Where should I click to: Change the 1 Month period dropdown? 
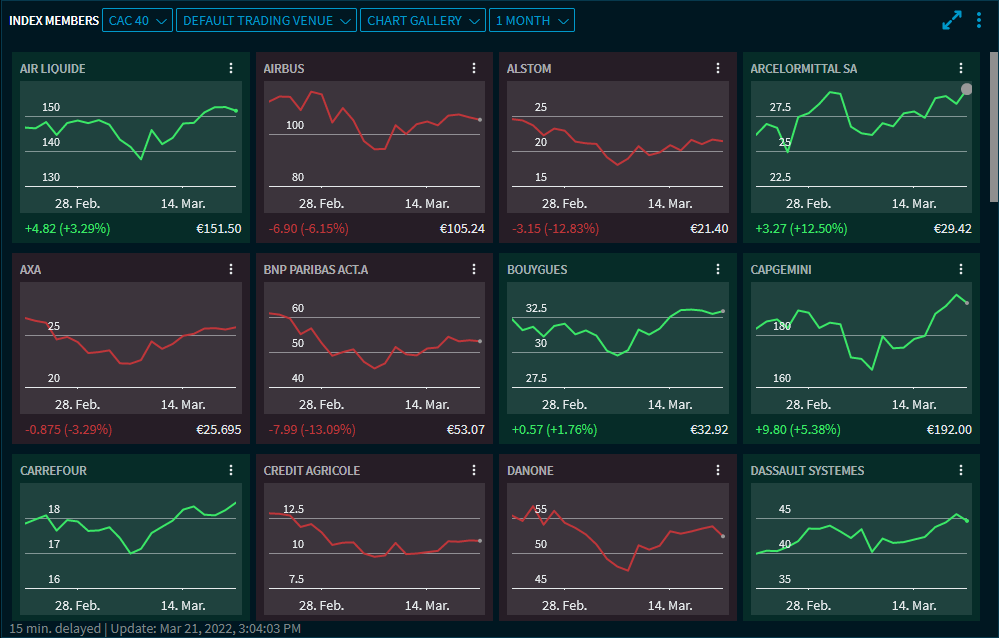point(533,20)
